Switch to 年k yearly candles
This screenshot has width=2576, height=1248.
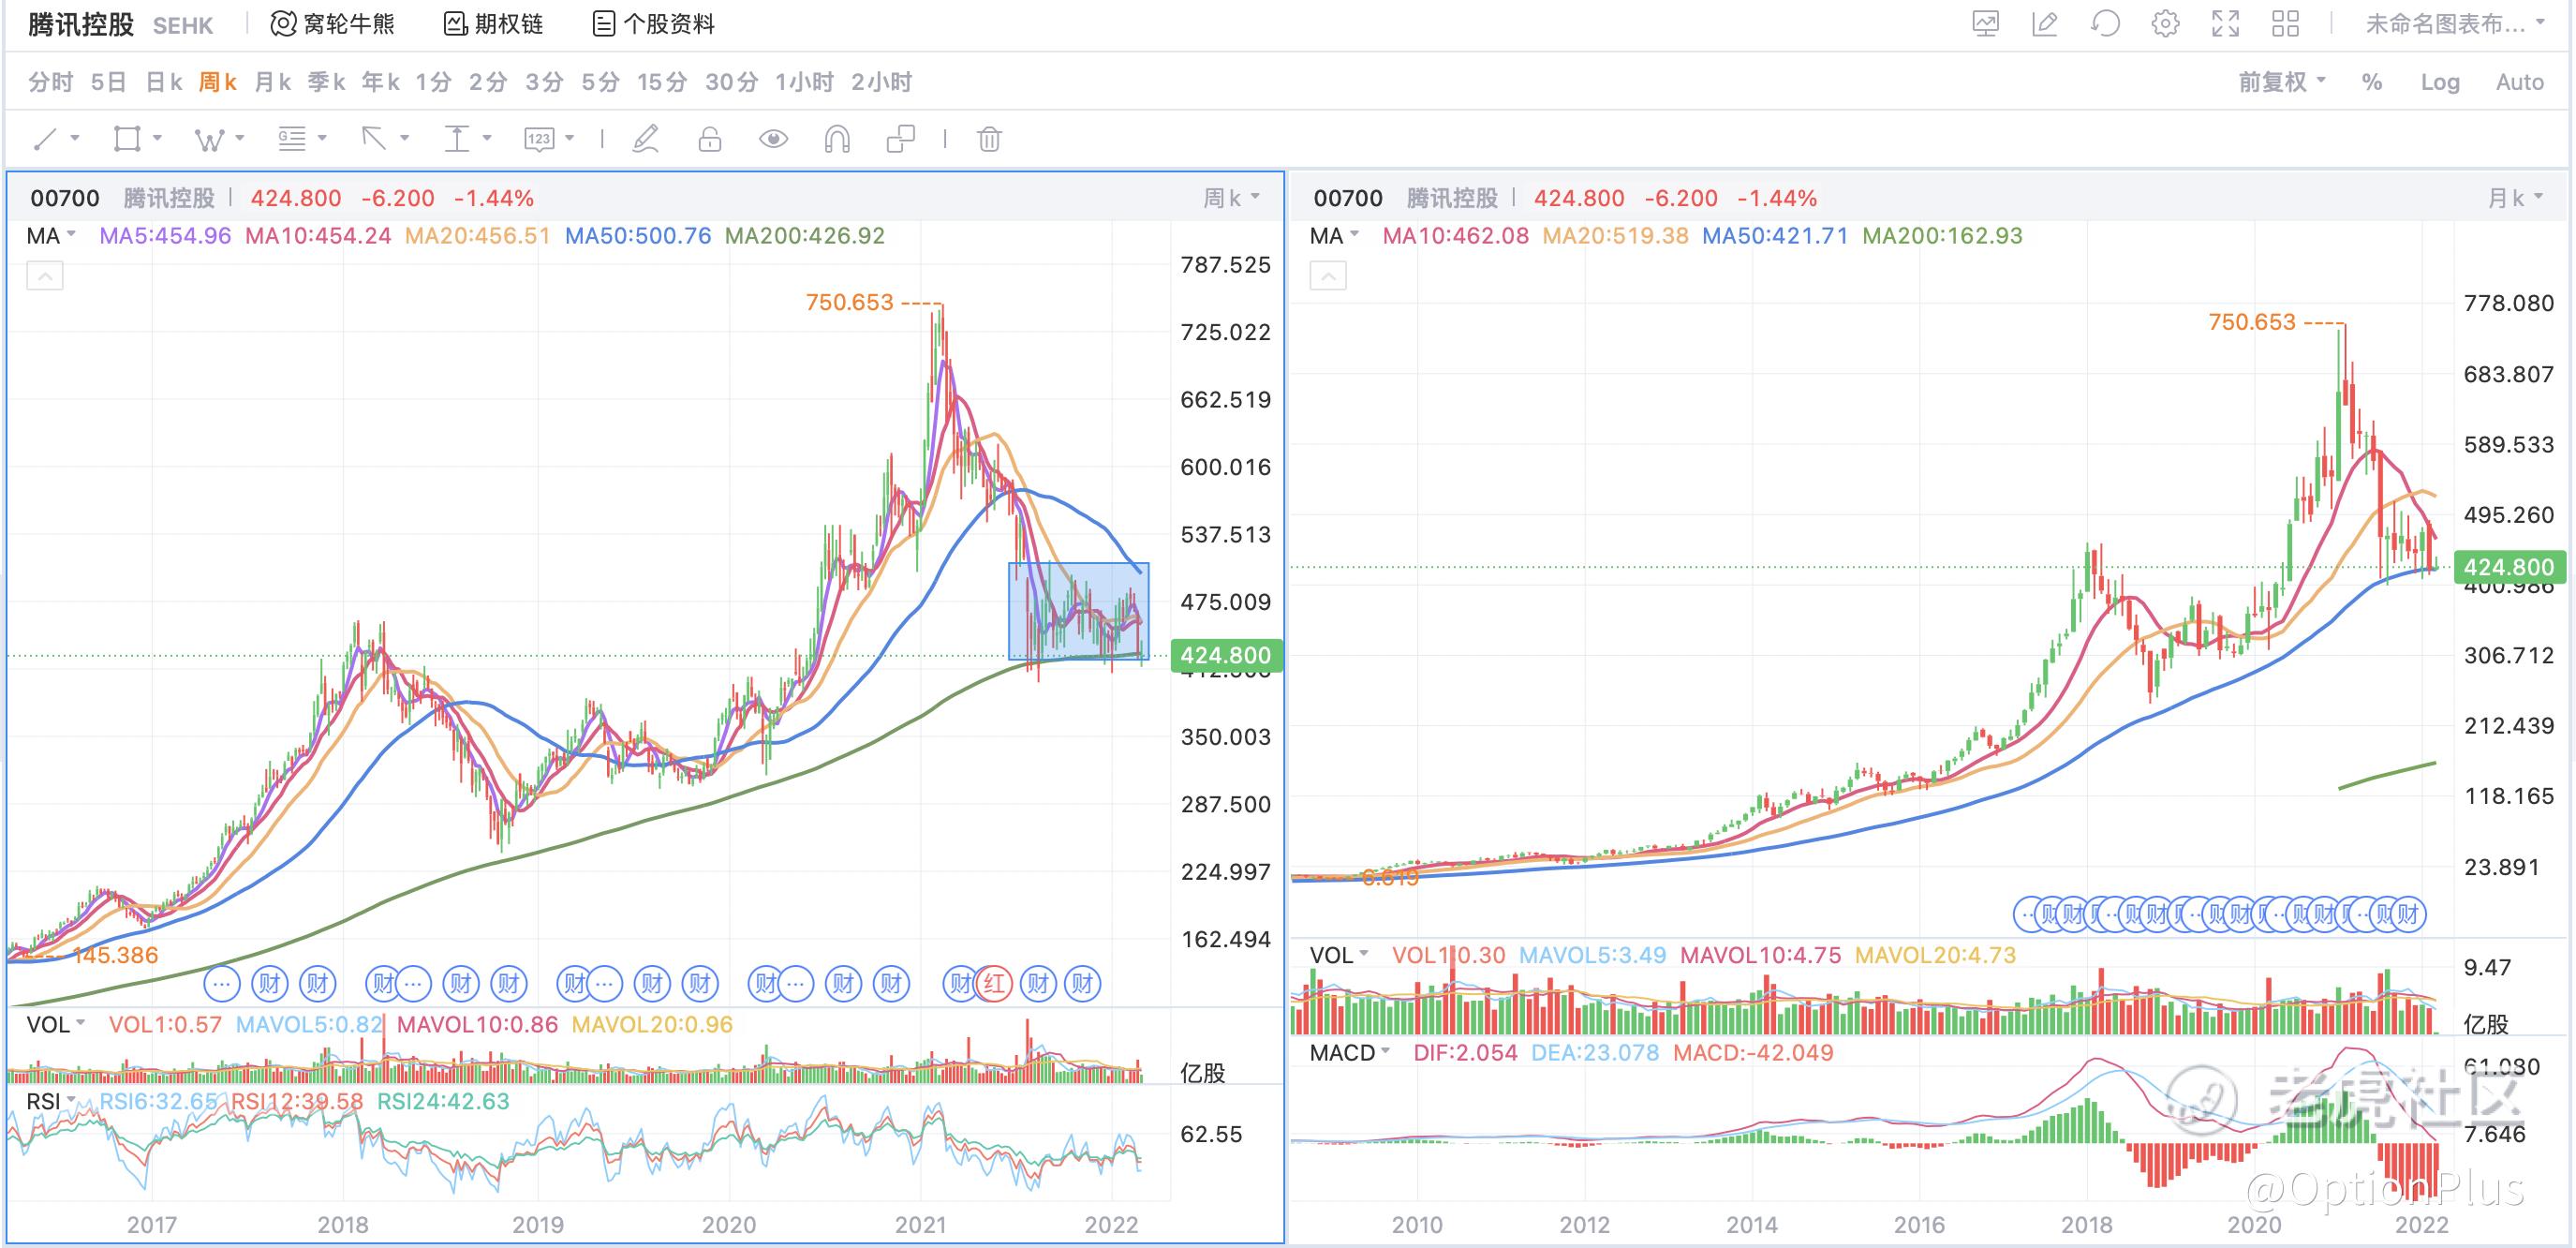coord(380,82)
